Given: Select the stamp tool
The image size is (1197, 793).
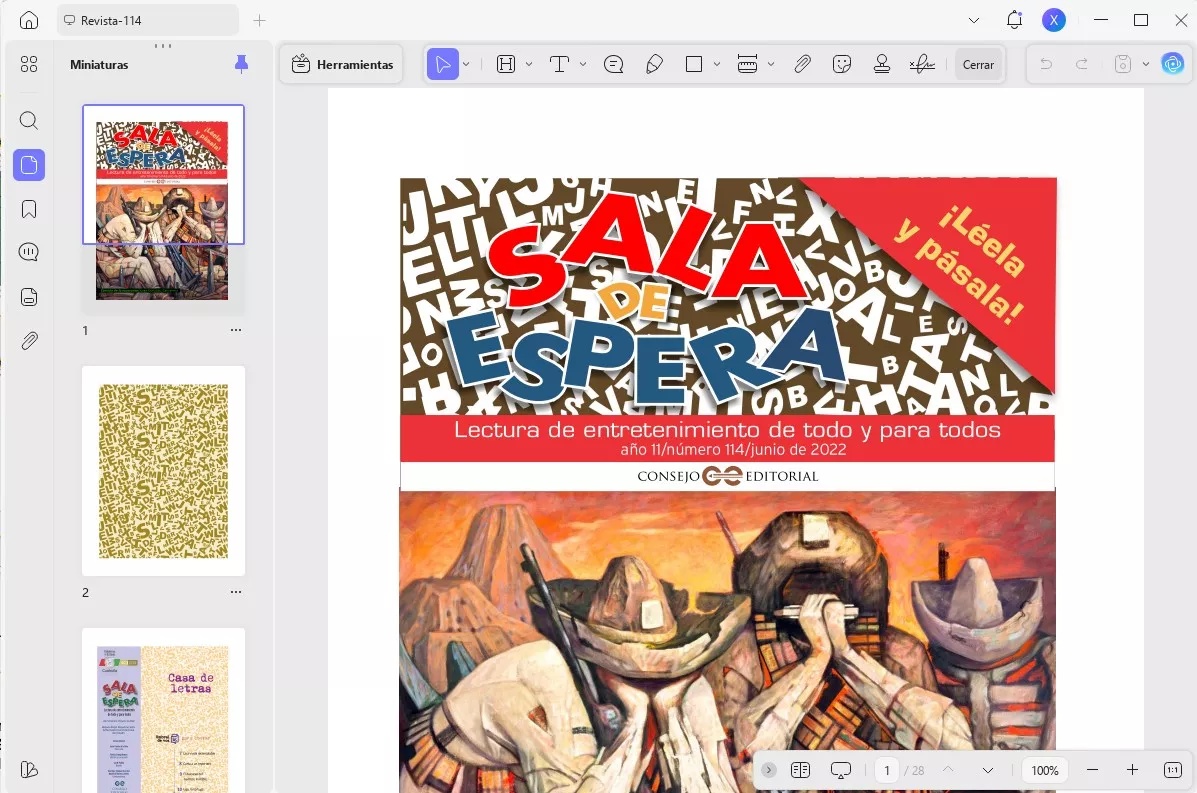Looking at the screenshot, I should (x=882, y=65).
